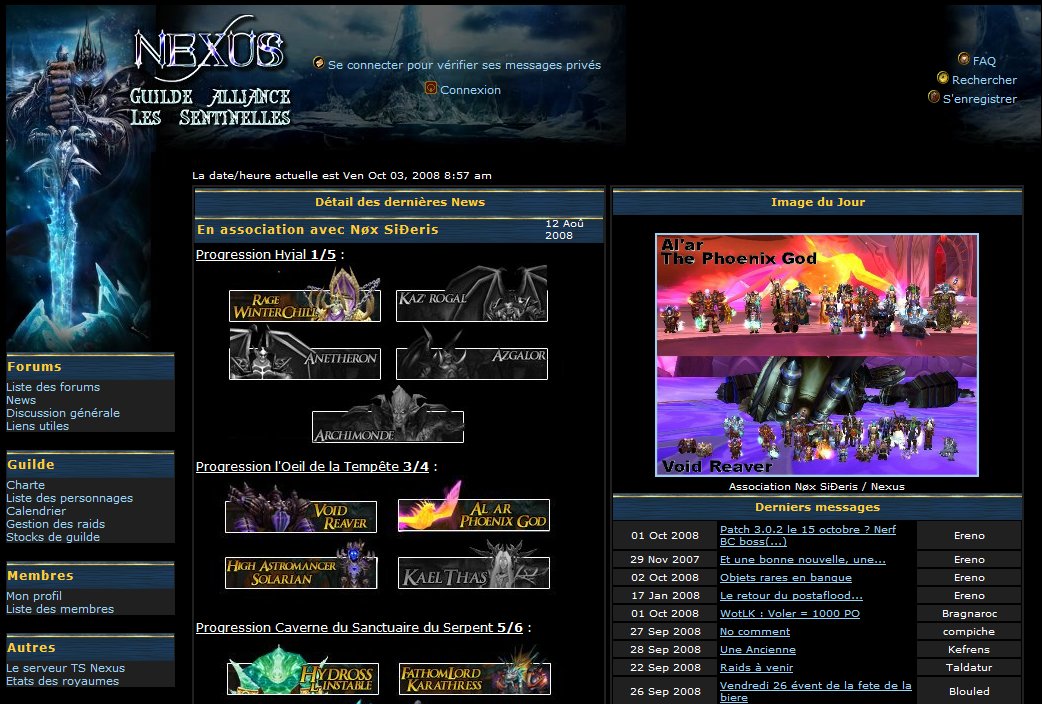Open the Archimonde boss banner
This screenshot has width=1042, height=704.
pyautogui.click(x=388, y=425)
